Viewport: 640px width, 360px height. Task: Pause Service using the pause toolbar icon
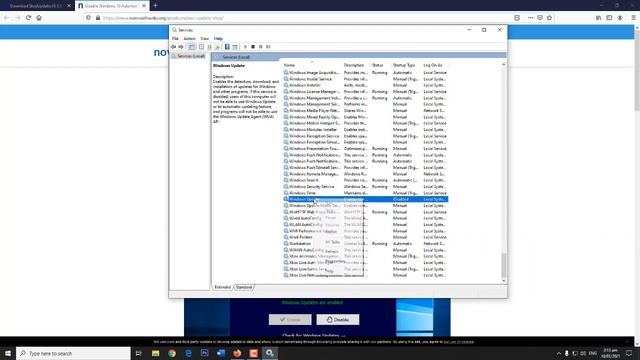(x=260, y=47)
